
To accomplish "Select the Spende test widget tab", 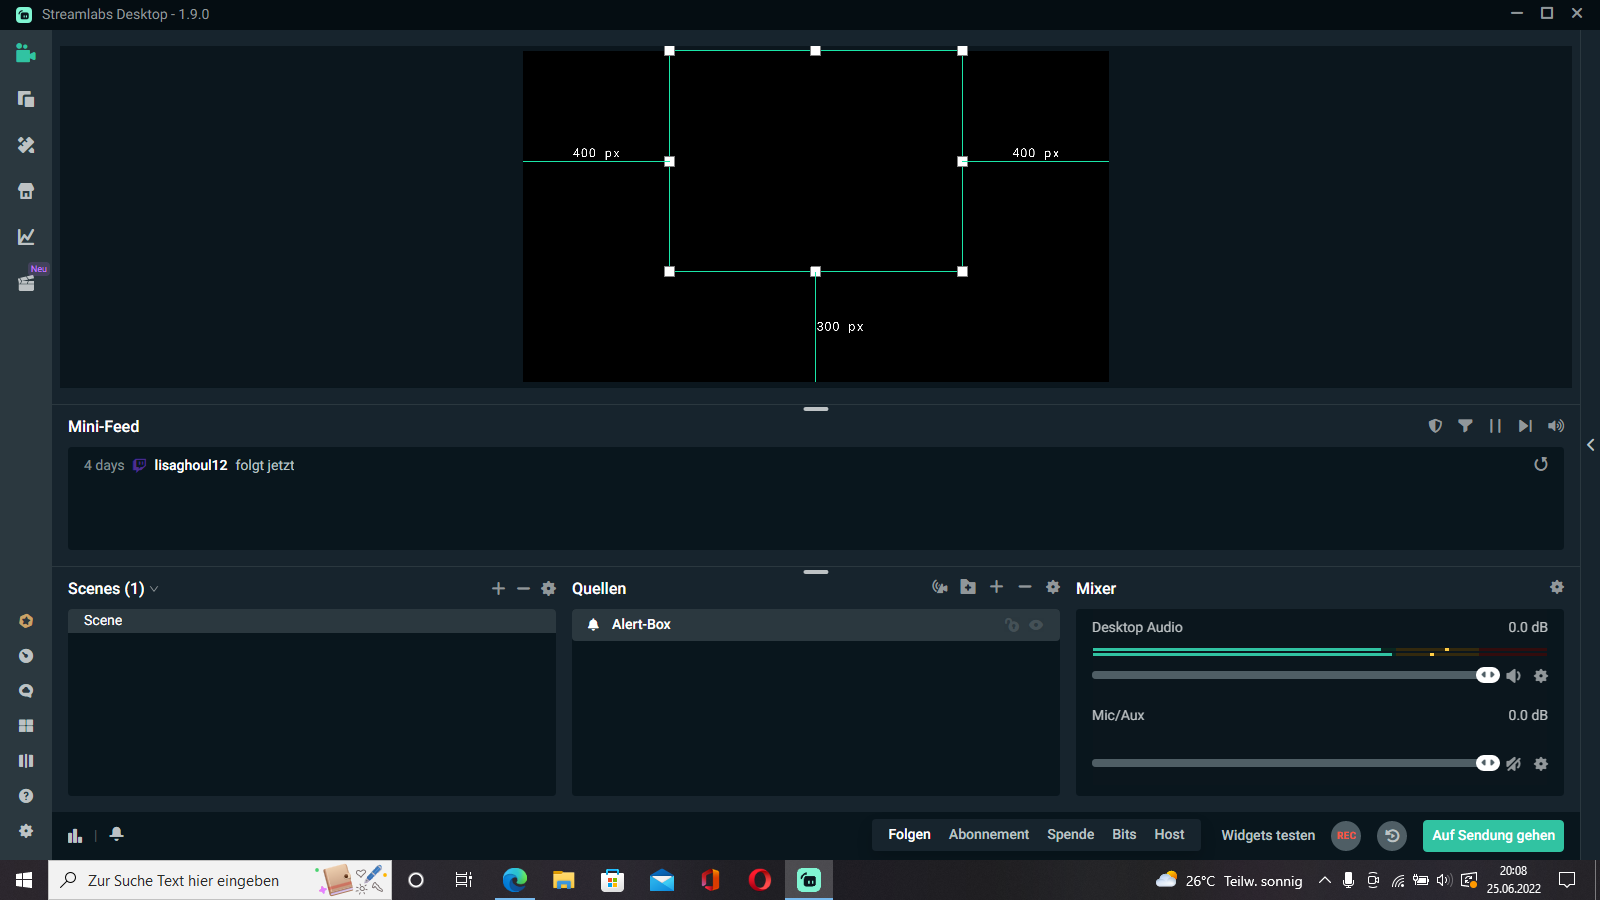I will [x=1070, y=835].
